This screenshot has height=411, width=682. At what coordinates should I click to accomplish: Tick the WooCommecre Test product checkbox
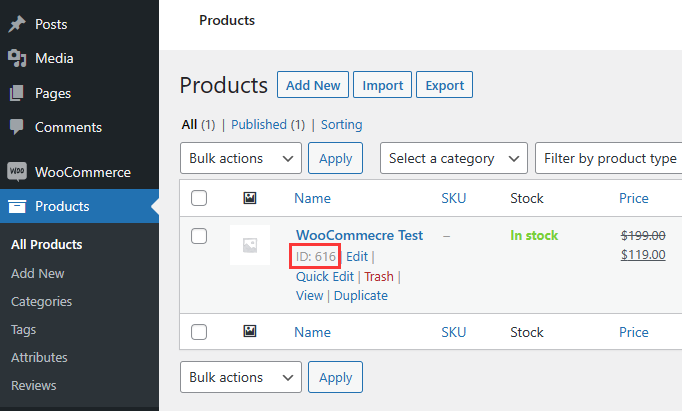[199, 236]
